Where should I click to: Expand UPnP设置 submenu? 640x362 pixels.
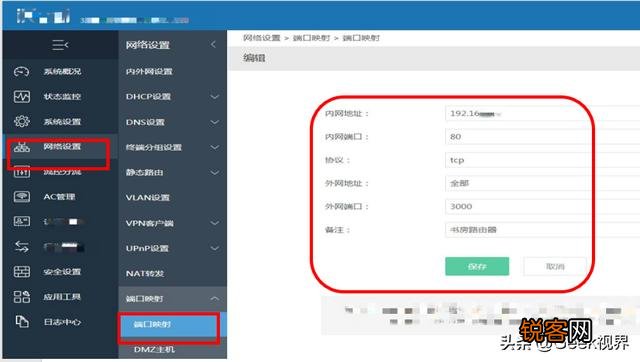tap(214, 248)
